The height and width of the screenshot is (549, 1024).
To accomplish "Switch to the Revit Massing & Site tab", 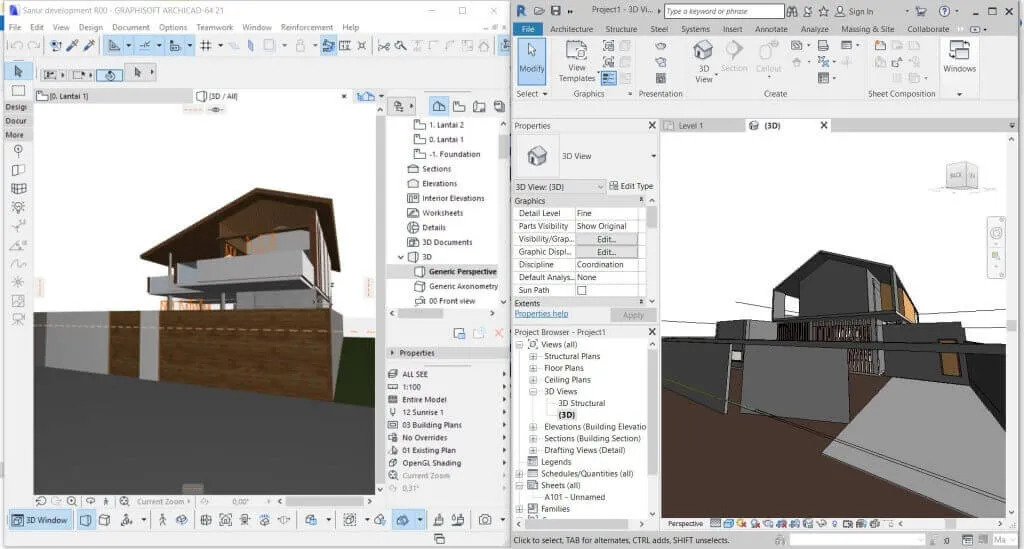I will point(867,29).
